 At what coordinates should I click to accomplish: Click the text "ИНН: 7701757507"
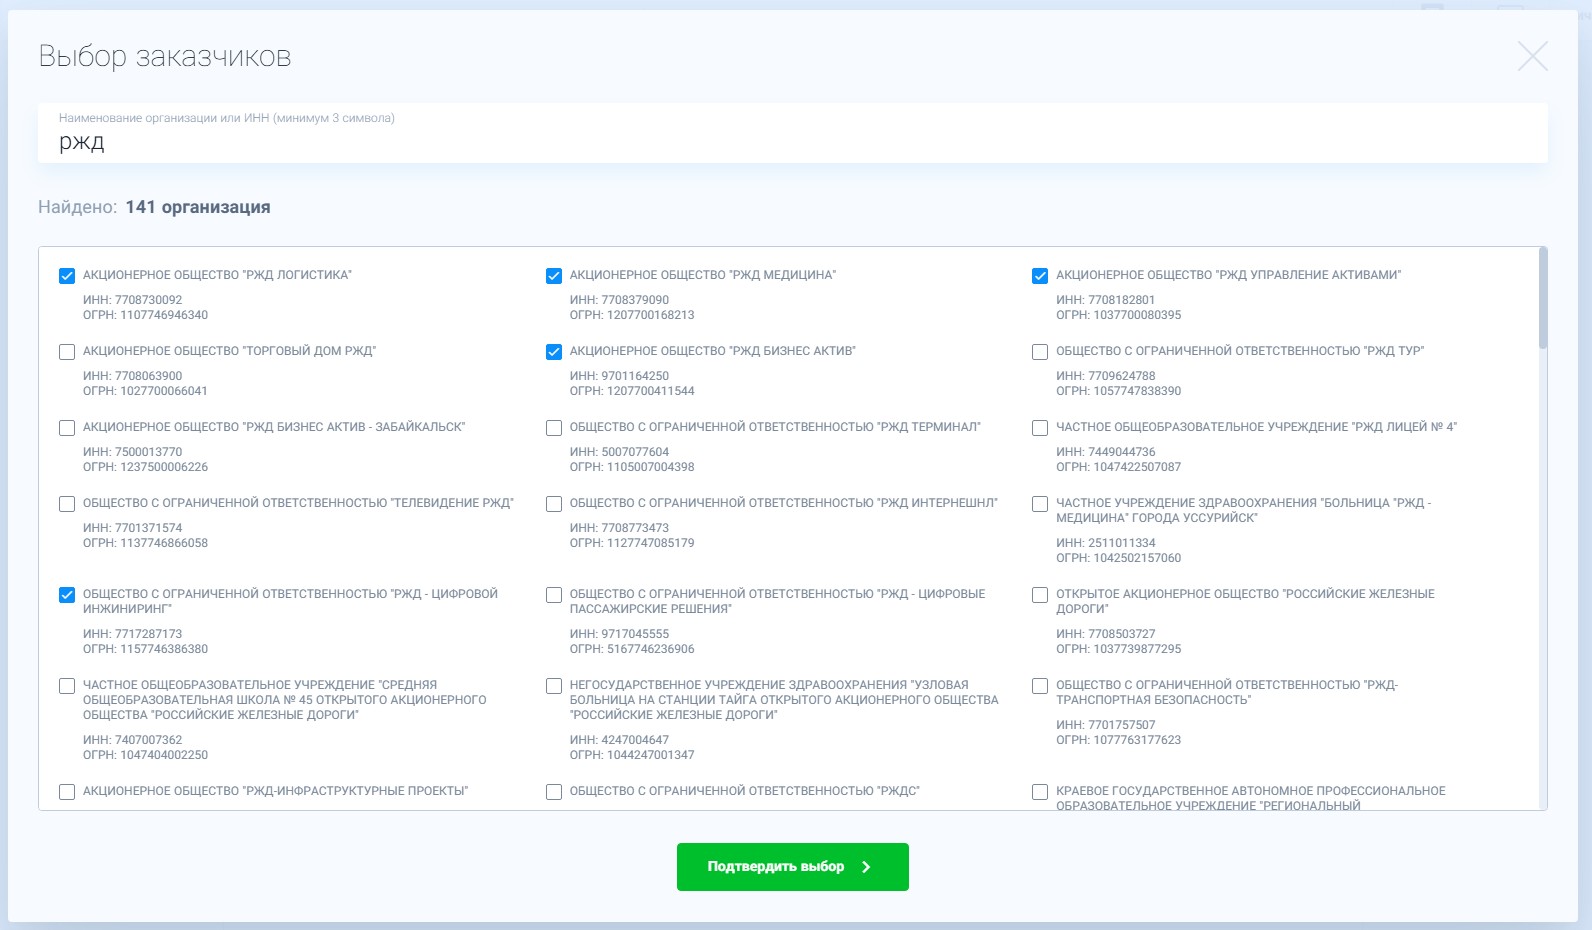coord(1106,725)
